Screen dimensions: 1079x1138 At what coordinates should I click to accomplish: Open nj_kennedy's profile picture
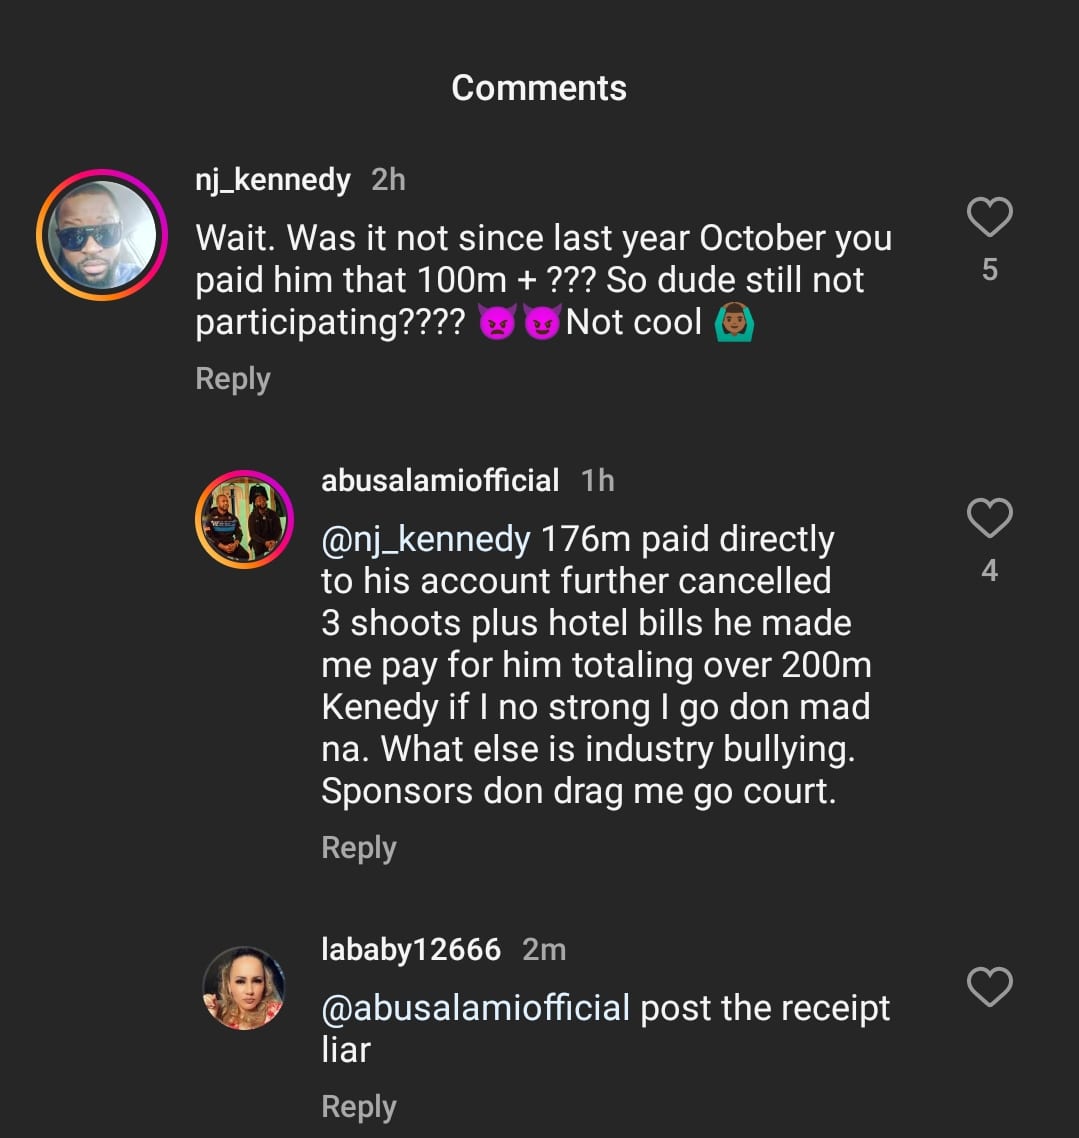(101, 234)
